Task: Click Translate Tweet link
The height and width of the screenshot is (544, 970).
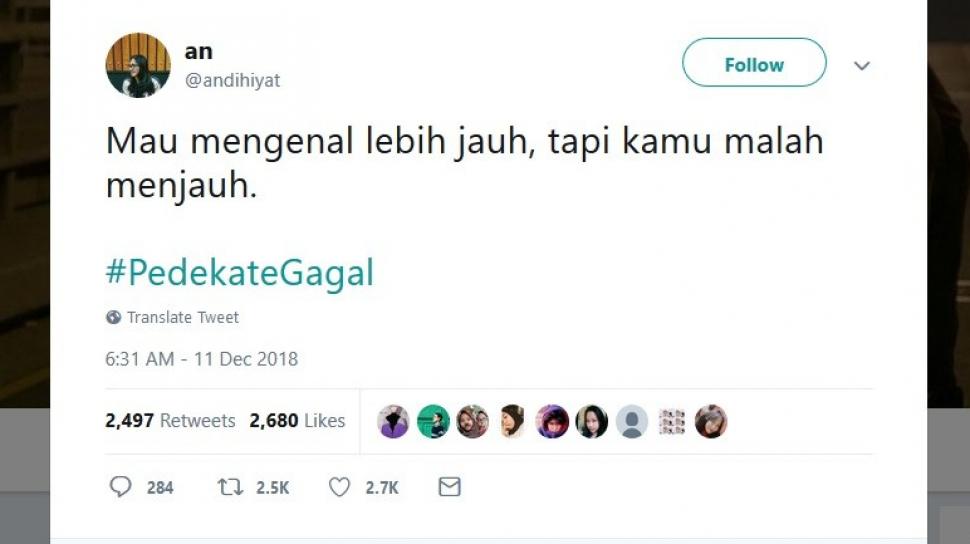Action: tap(182, 317)
